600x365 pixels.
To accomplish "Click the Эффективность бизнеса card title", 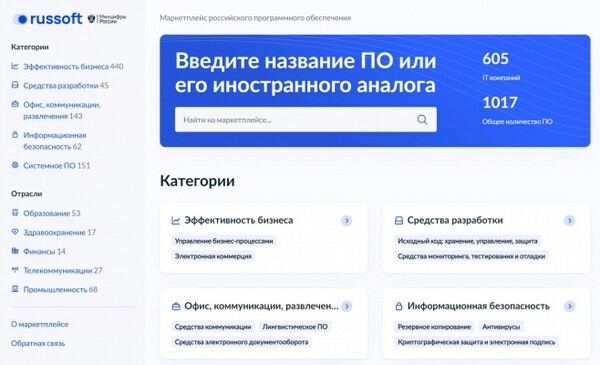I will [239, 220].
